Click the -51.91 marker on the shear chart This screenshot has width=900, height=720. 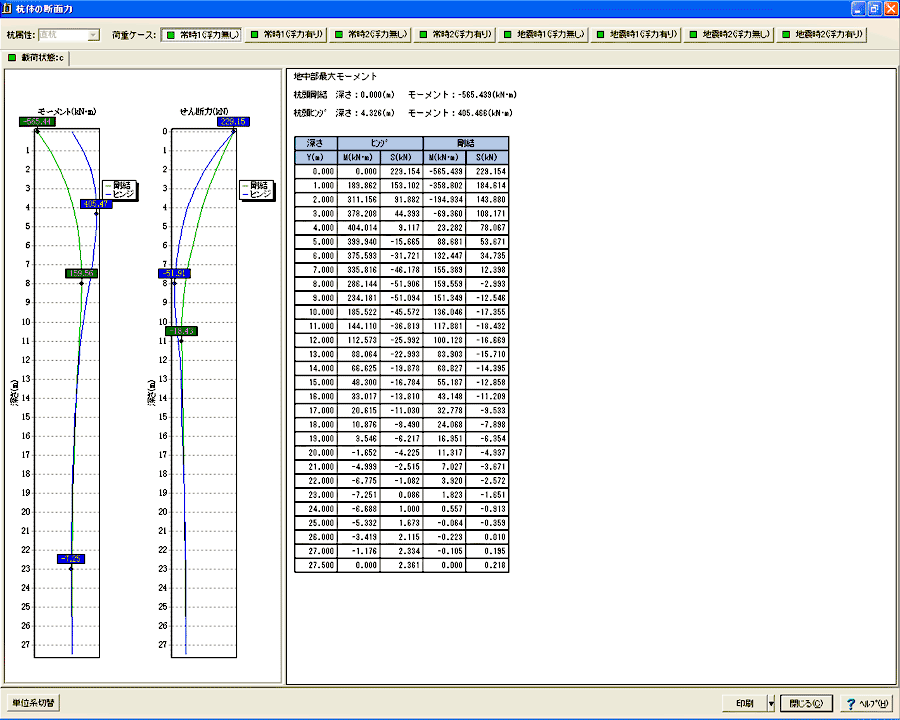point(174,273)
